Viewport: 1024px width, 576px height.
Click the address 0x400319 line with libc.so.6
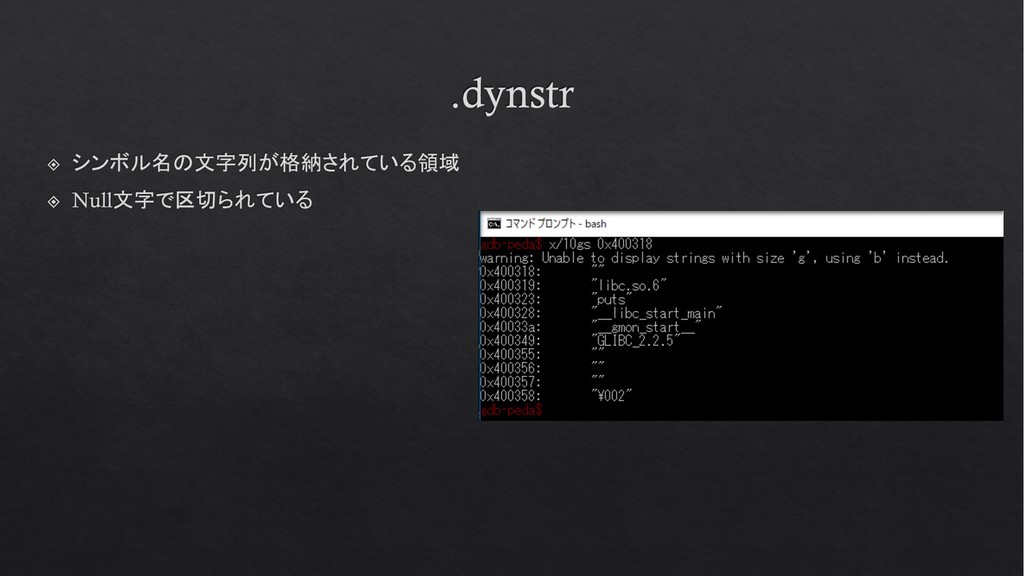[573, 285]
